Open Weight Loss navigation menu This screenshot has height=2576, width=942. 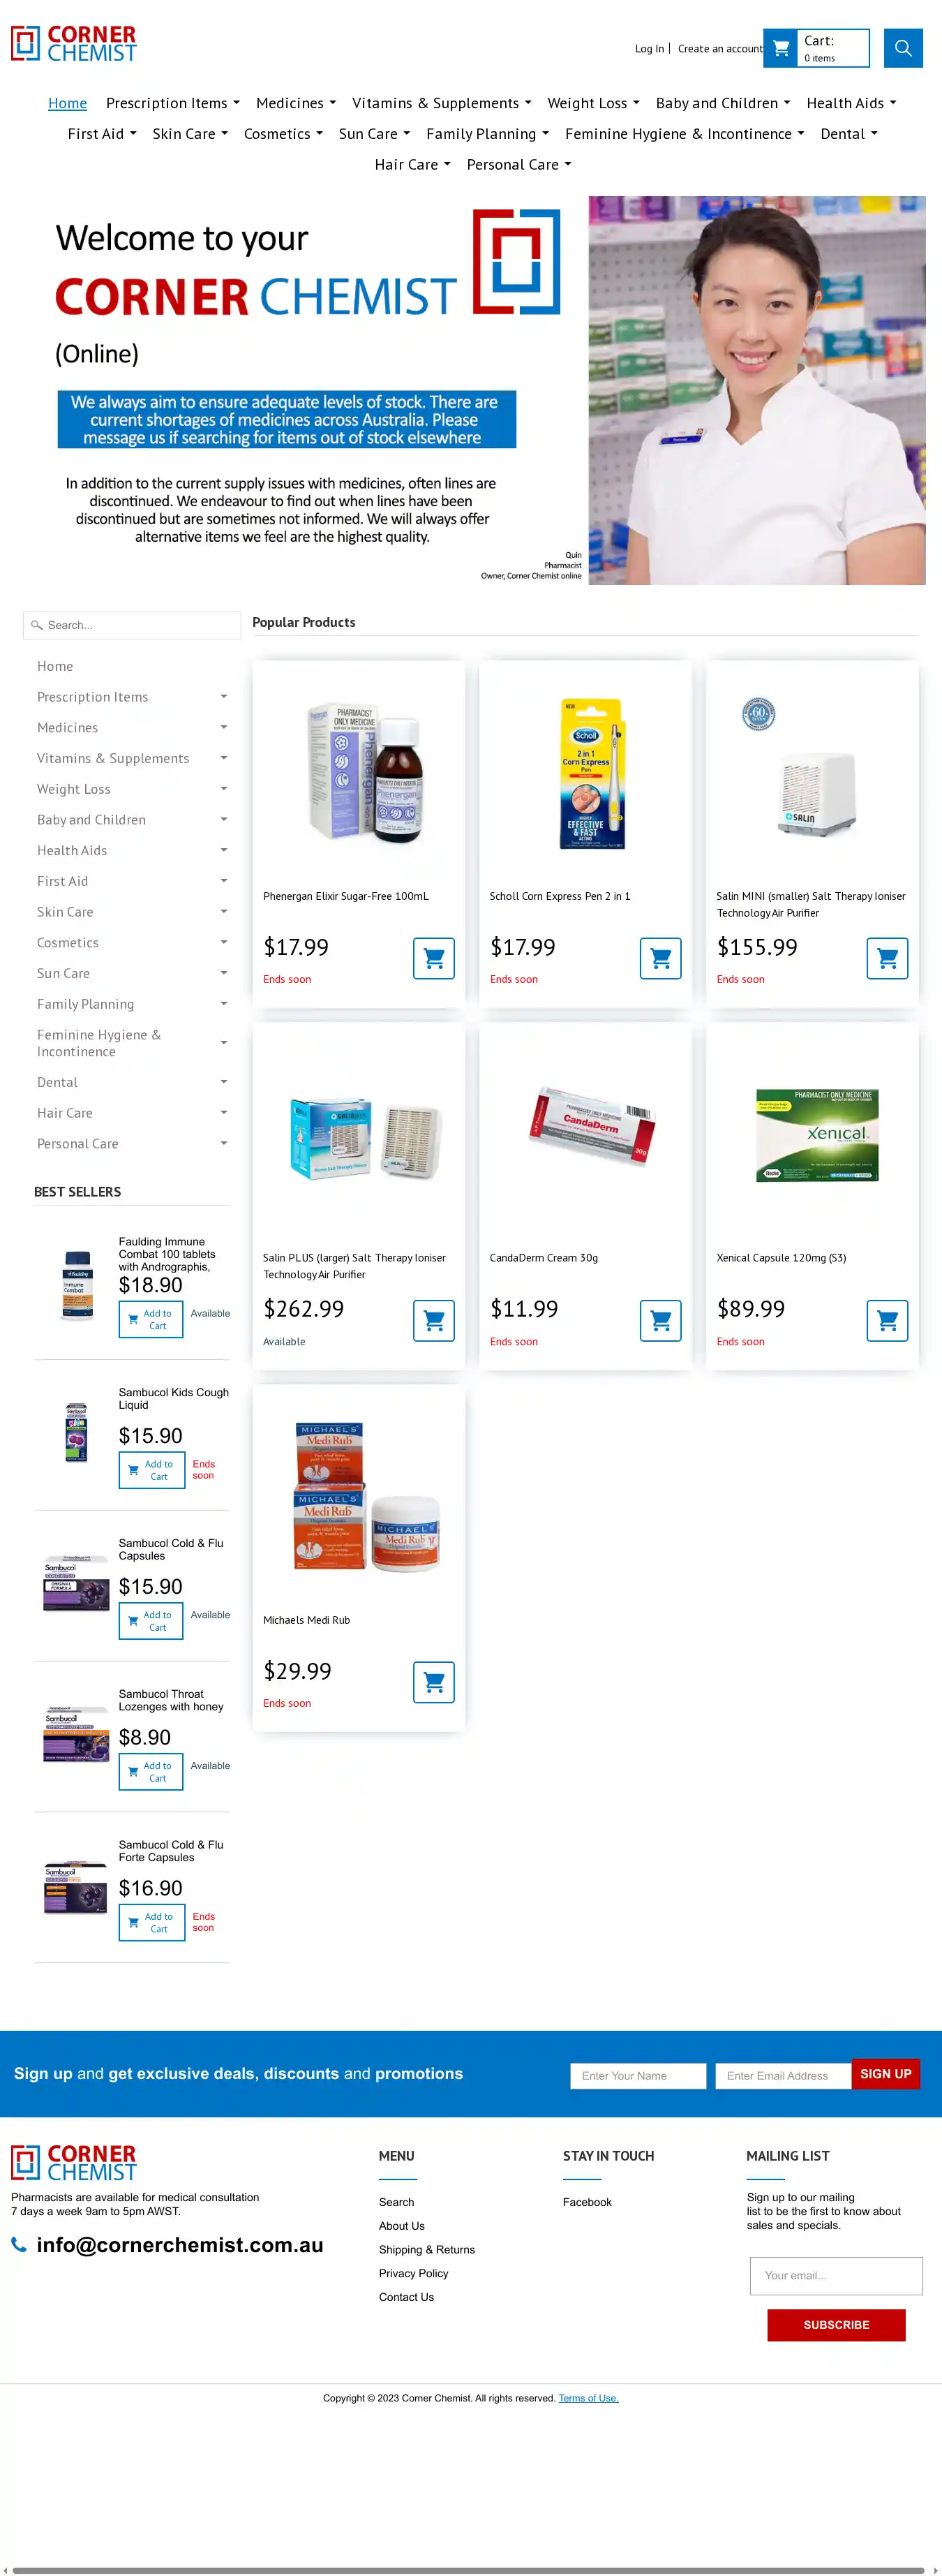tap(593, 103)
